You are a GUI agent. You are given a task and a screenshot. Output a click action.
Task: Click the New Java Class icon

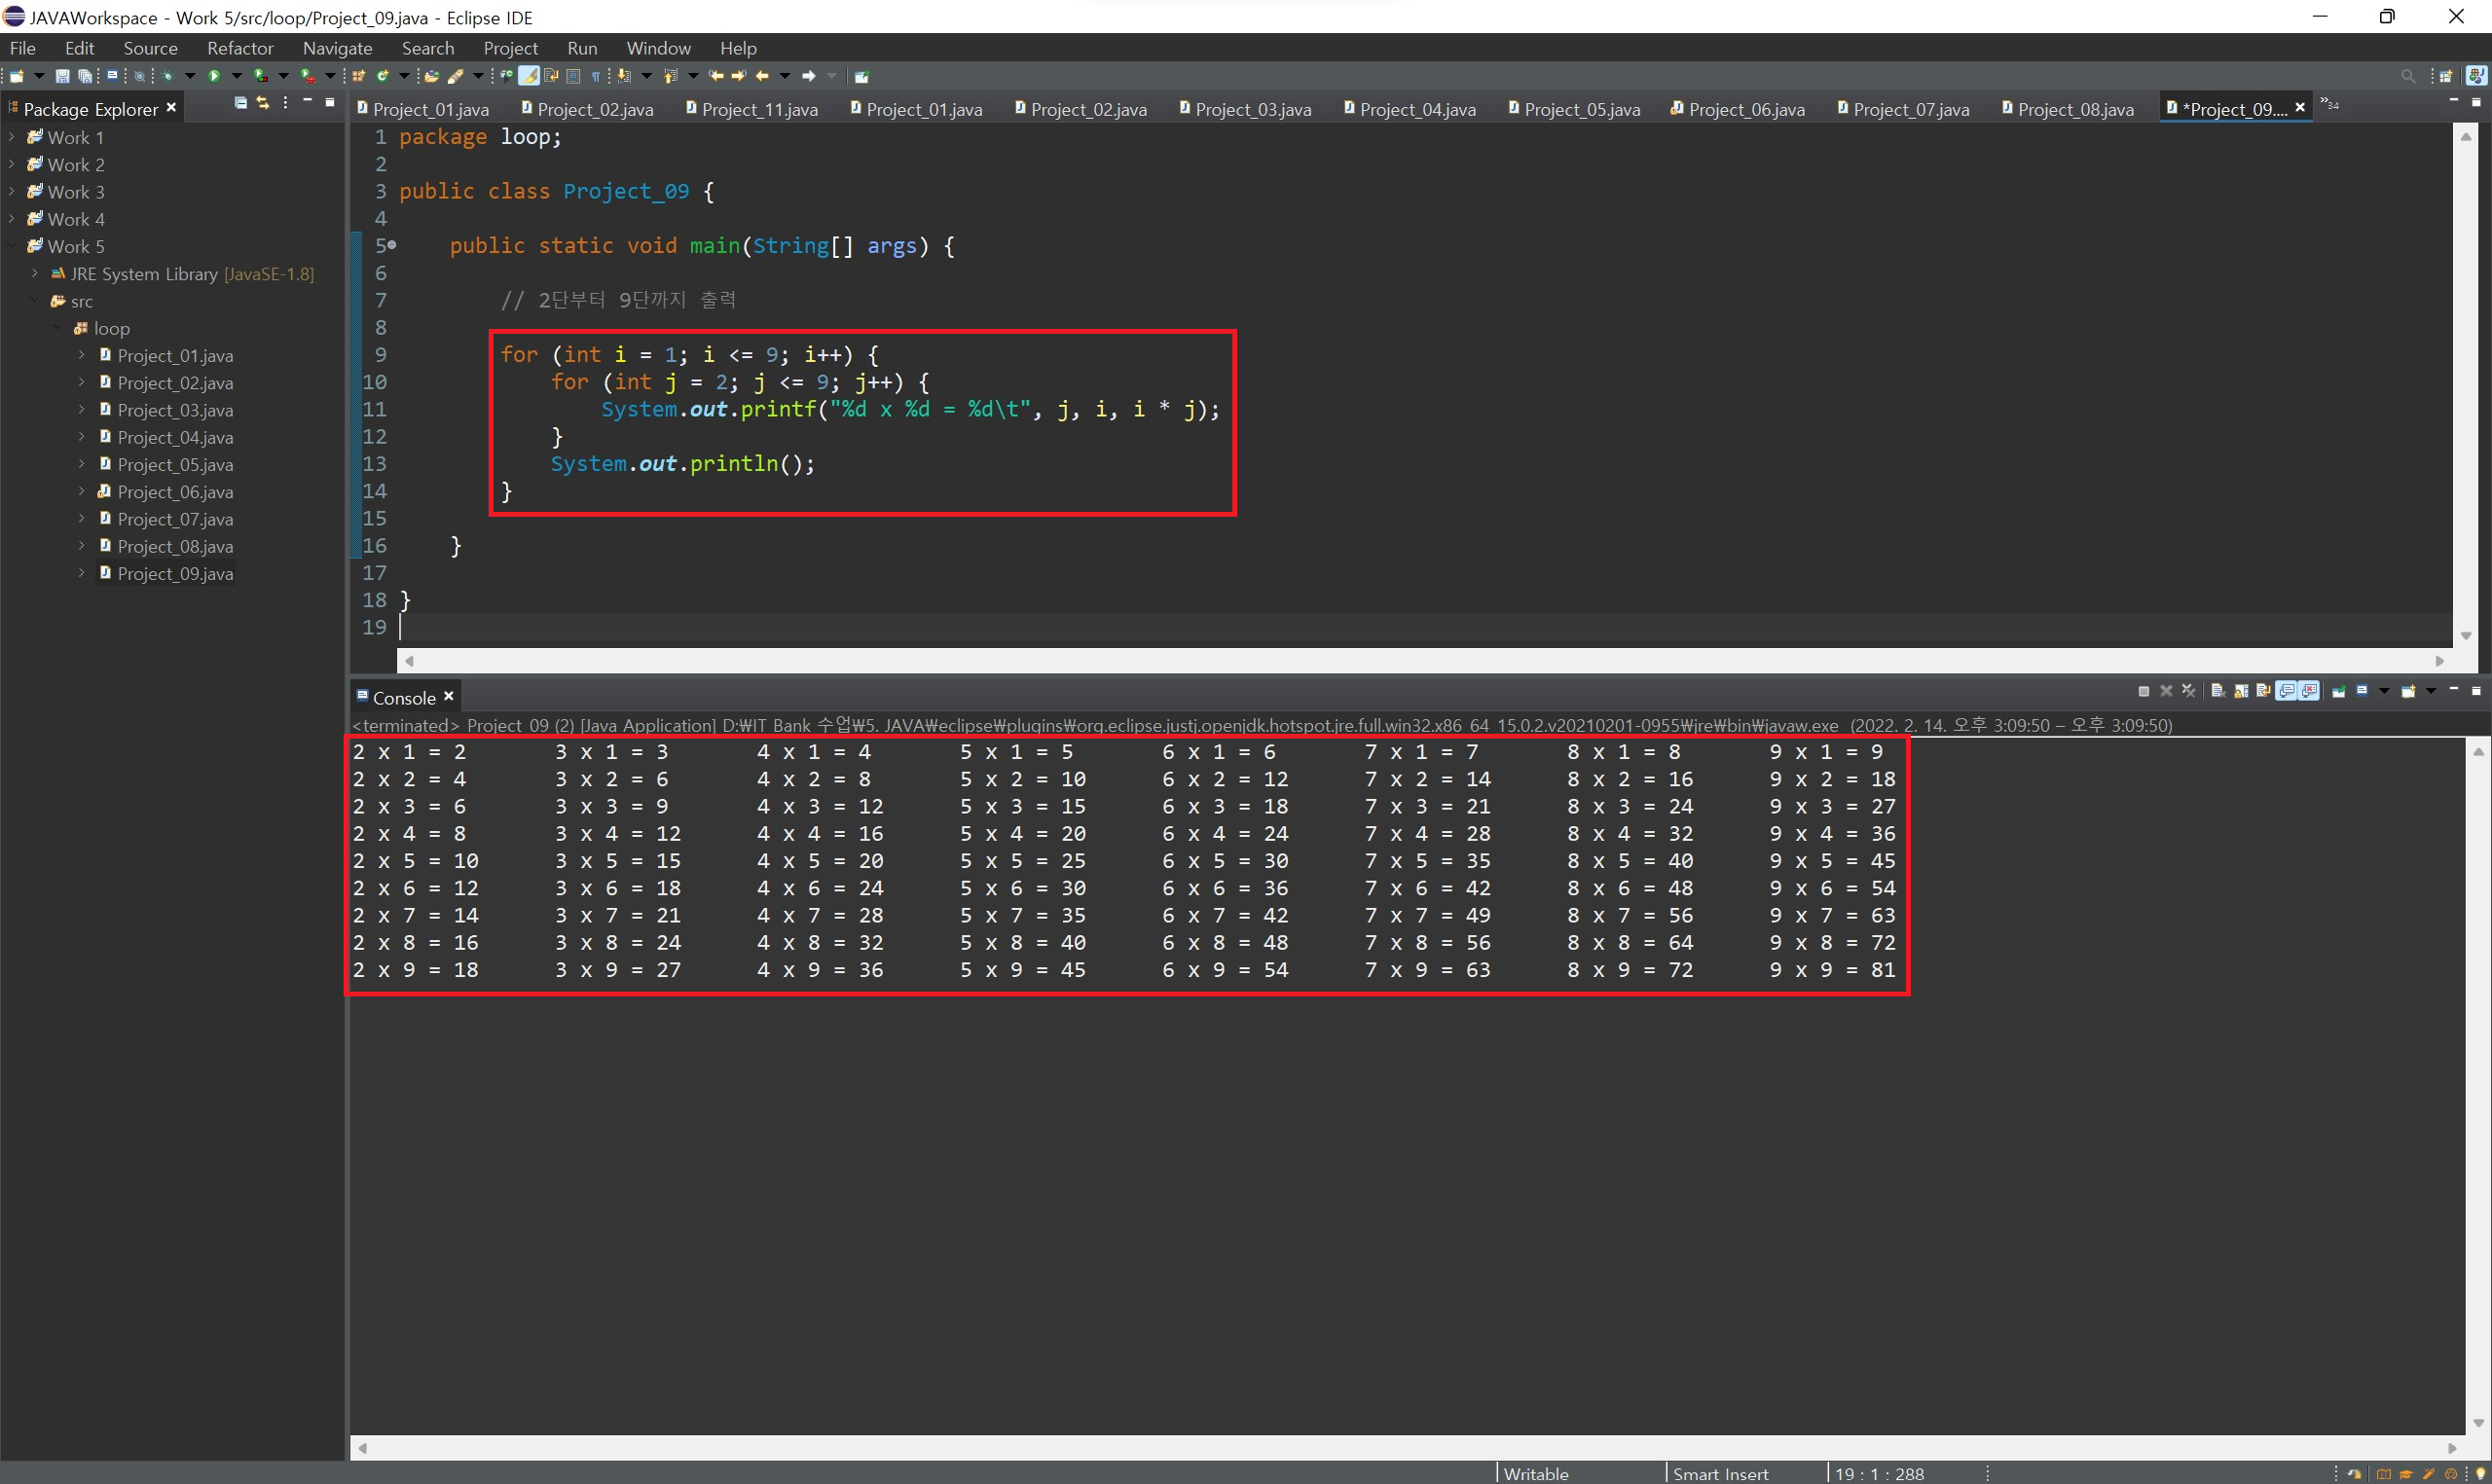click(382, 76)
